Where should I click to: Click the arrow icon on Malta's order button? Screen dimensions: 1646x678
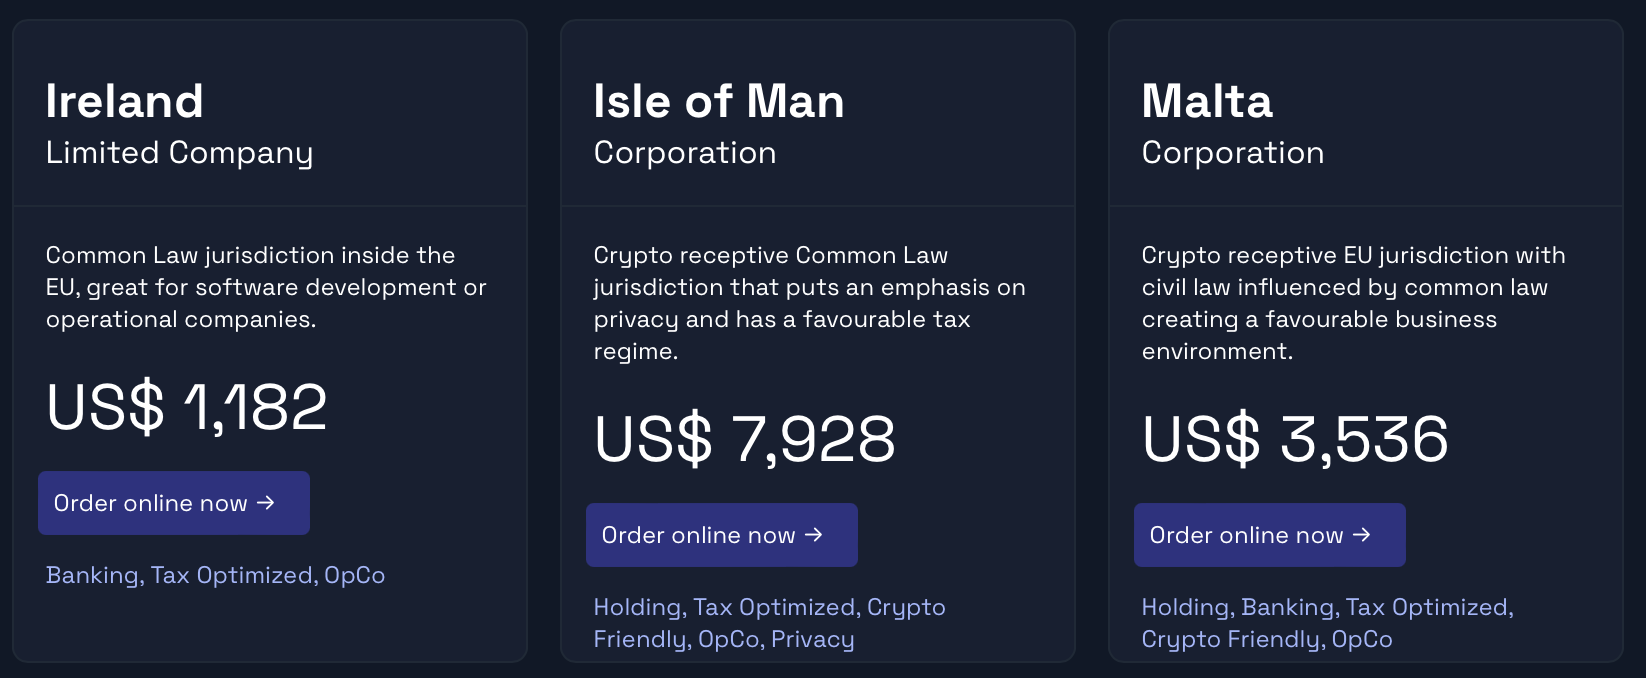pos(1361,535)
